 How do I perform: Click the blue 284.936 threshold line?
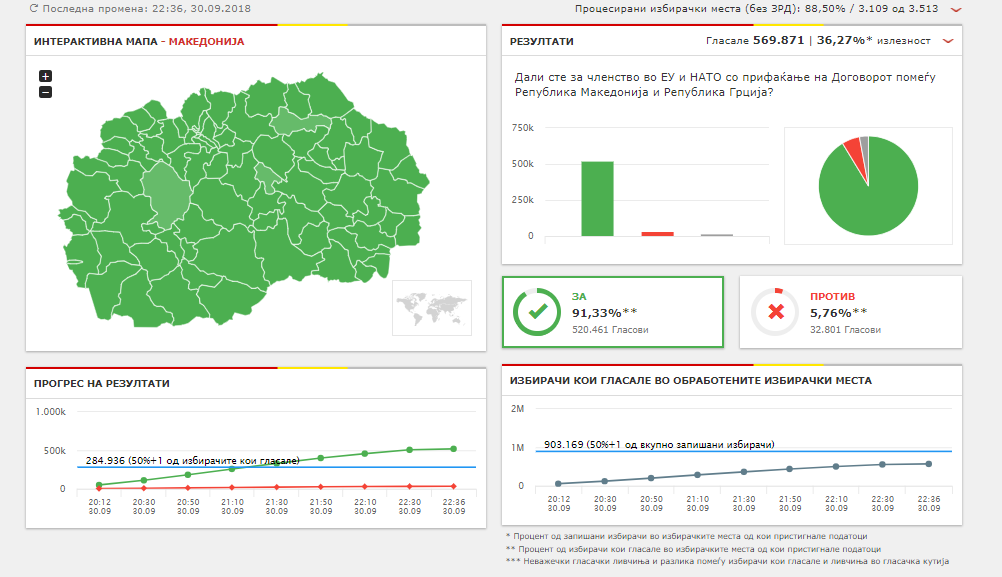(x=400, y=467)
